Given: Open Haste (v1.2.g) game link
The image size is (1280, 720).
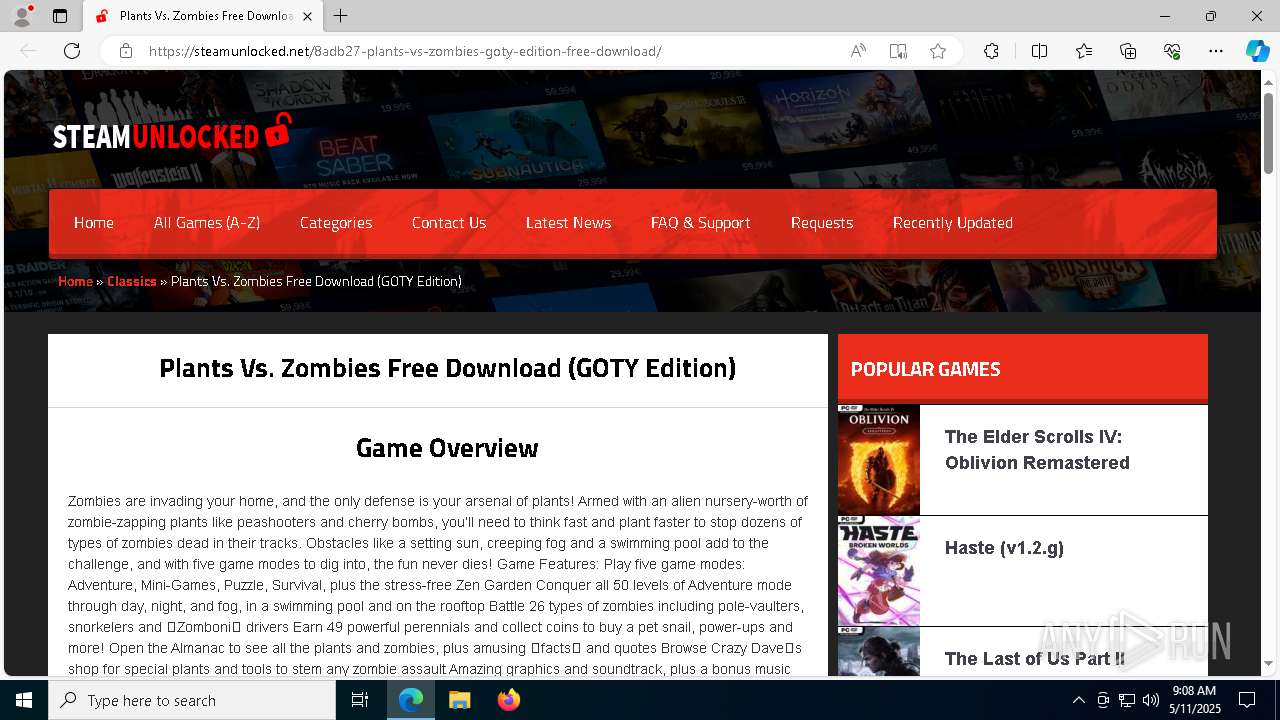Looking at the screenshot, I should [x=1004, y=548].
